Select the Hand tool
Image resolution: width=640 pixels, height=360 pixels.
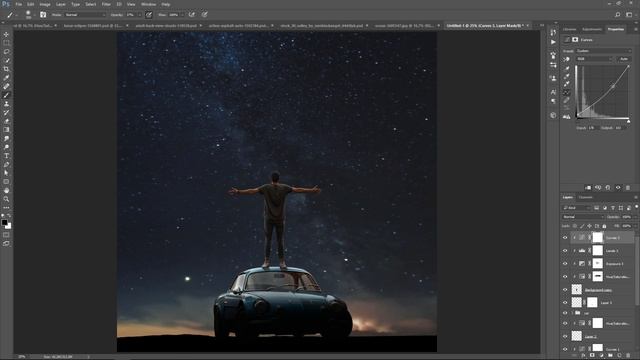(x=6, y=191)
